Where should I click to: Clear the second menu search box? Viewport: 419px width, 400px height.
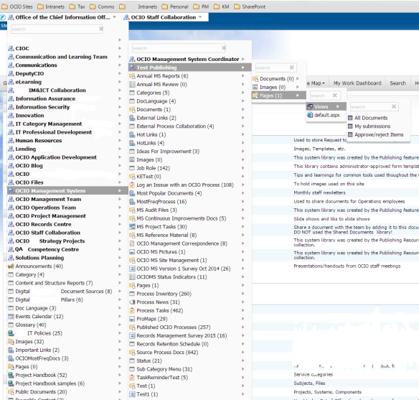click(x=224, y=48)
